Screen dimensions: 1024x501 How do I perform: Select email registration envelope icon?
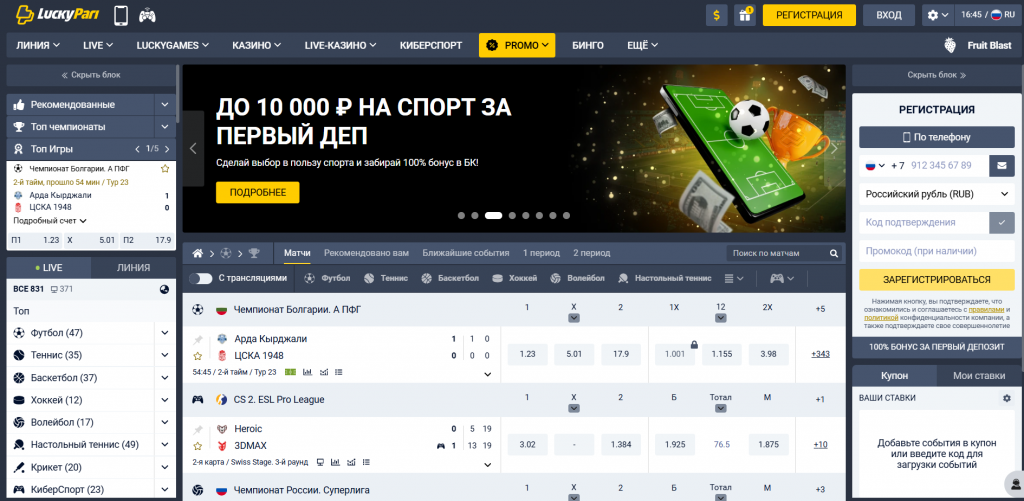tap(1002, 166)
